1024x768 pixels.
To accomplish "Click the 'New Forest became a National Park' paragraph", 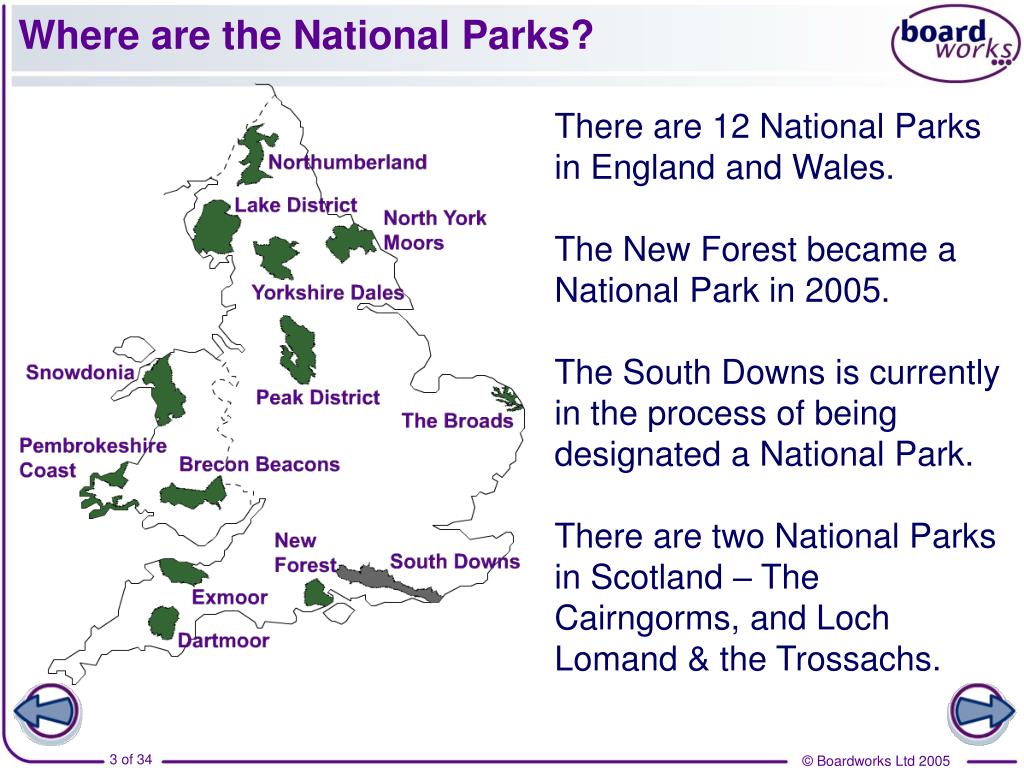I will pos(755,269).
